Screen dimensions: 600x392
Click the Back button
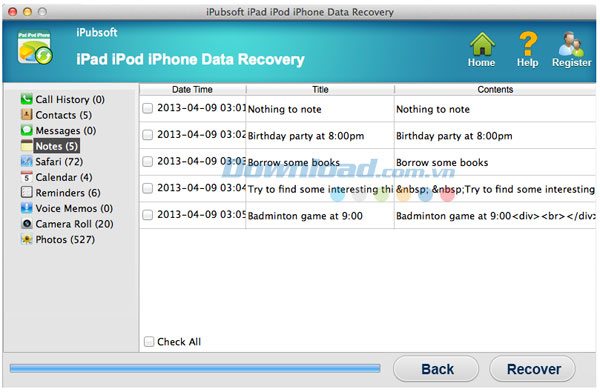pyautogui.click(x=436, y=369)
